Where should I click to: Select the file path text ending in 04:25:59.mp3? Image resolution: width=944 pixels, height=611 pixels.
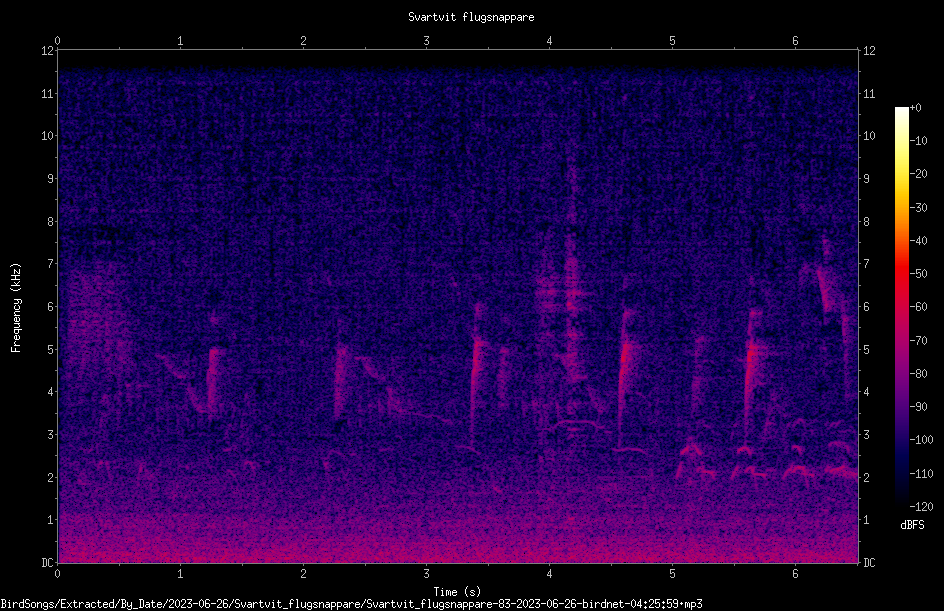351,604
